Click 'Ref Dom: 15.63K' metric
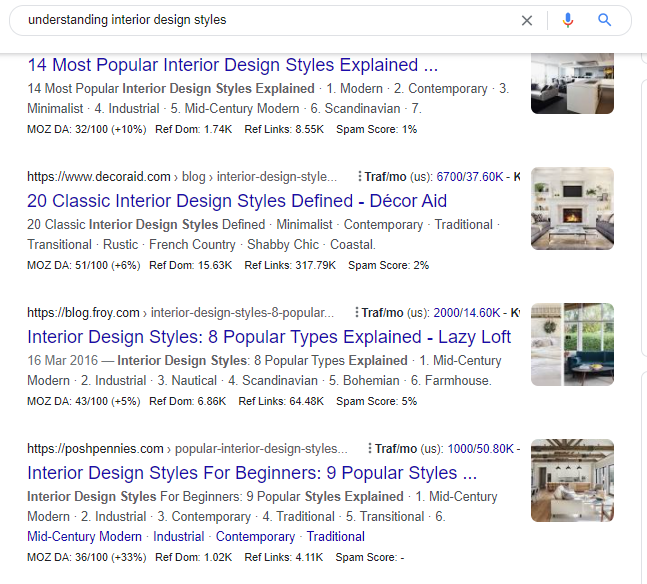This screenshot has height=584, width=647. pyautogui.click(x=191, y=265)
